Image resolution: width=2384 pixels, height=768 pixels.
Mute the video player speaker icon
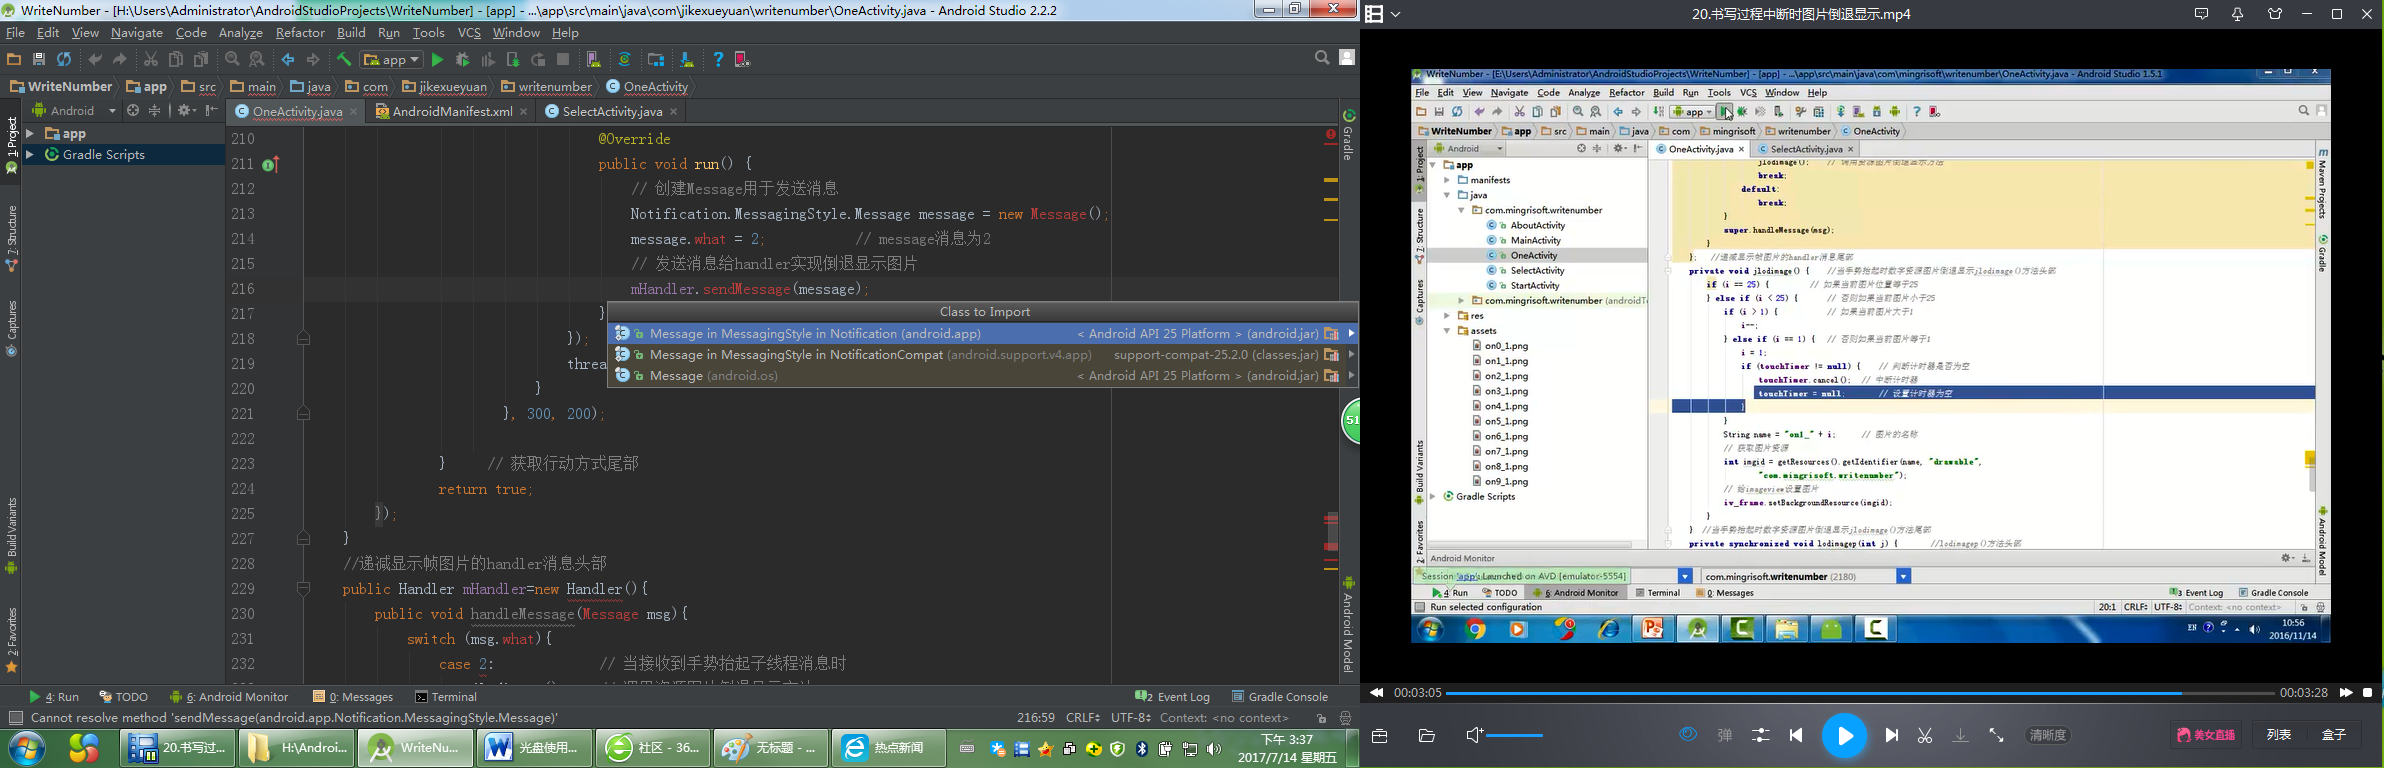pos(1474,735)
